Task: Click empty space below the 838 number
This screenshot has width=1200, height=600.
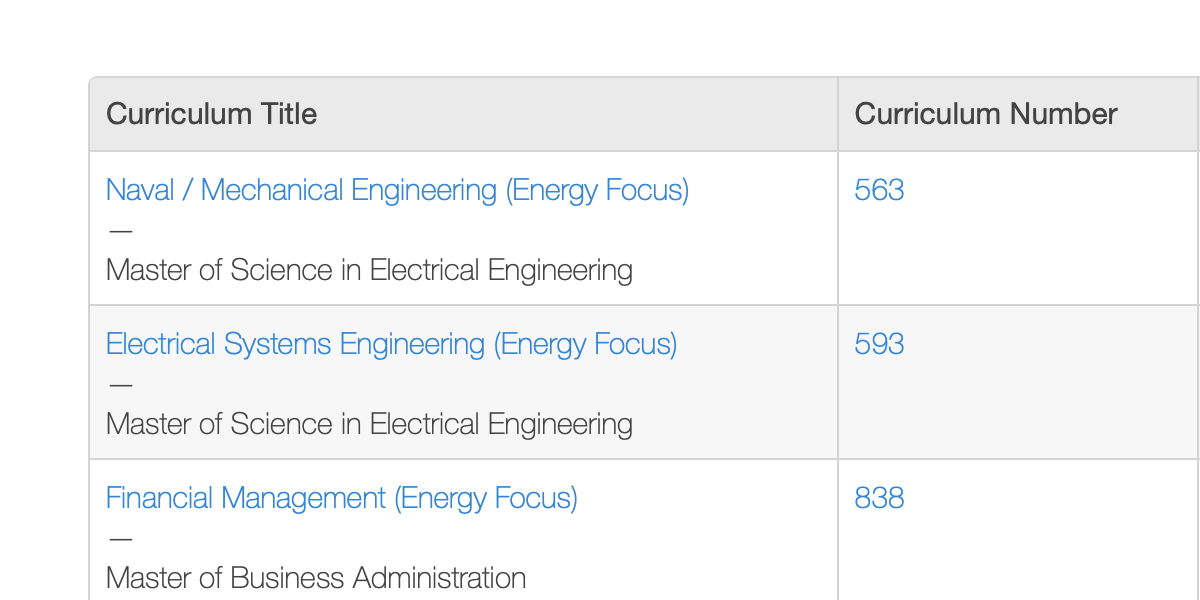Action: (x=1018, y=558)
